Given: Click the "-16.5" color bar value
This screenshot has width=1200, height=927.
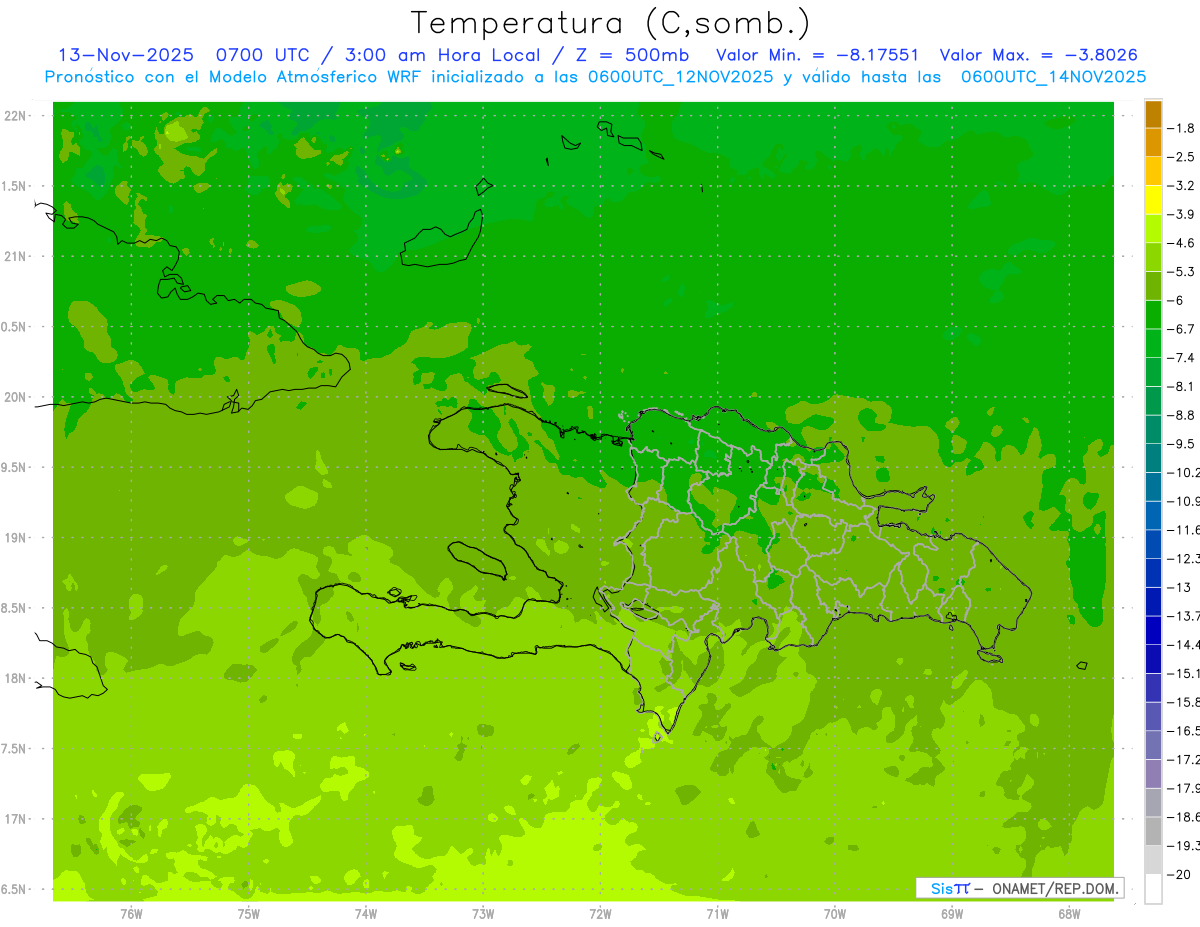Looking at the screenshot, I should 1184,731.
